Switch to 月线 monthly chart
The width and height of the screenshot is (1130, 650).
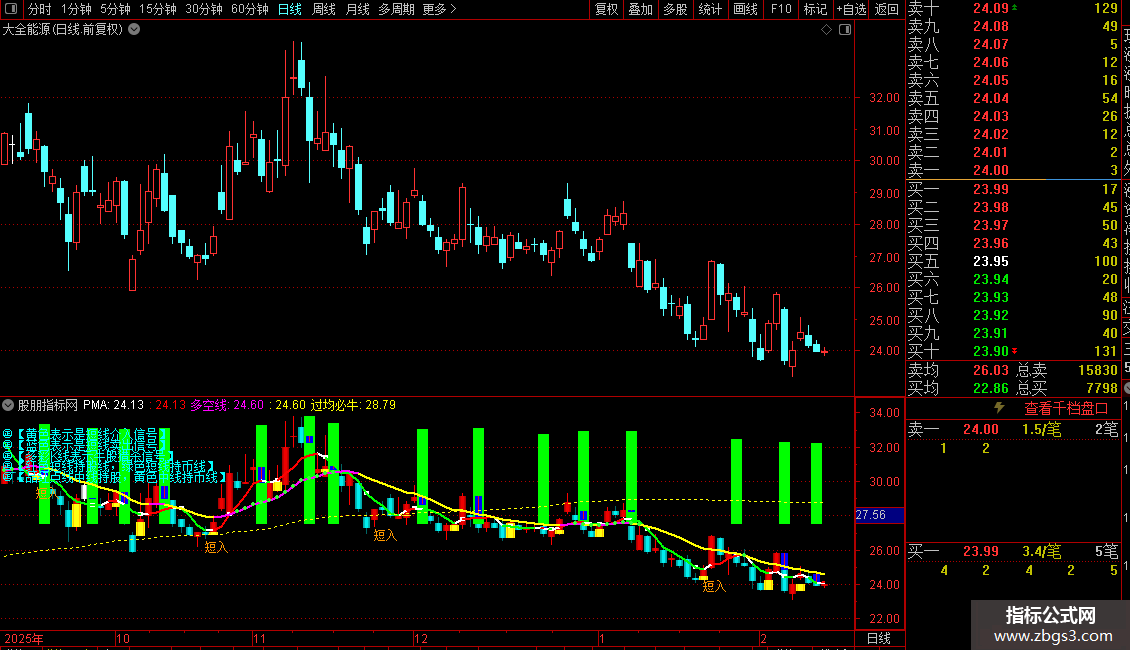357,9
